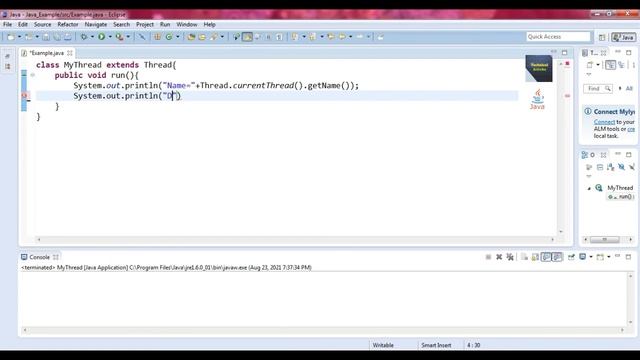This screenshot has height=360, width=640.
Task: Click in the Quick Access field
Action: [x=558, y=37]
